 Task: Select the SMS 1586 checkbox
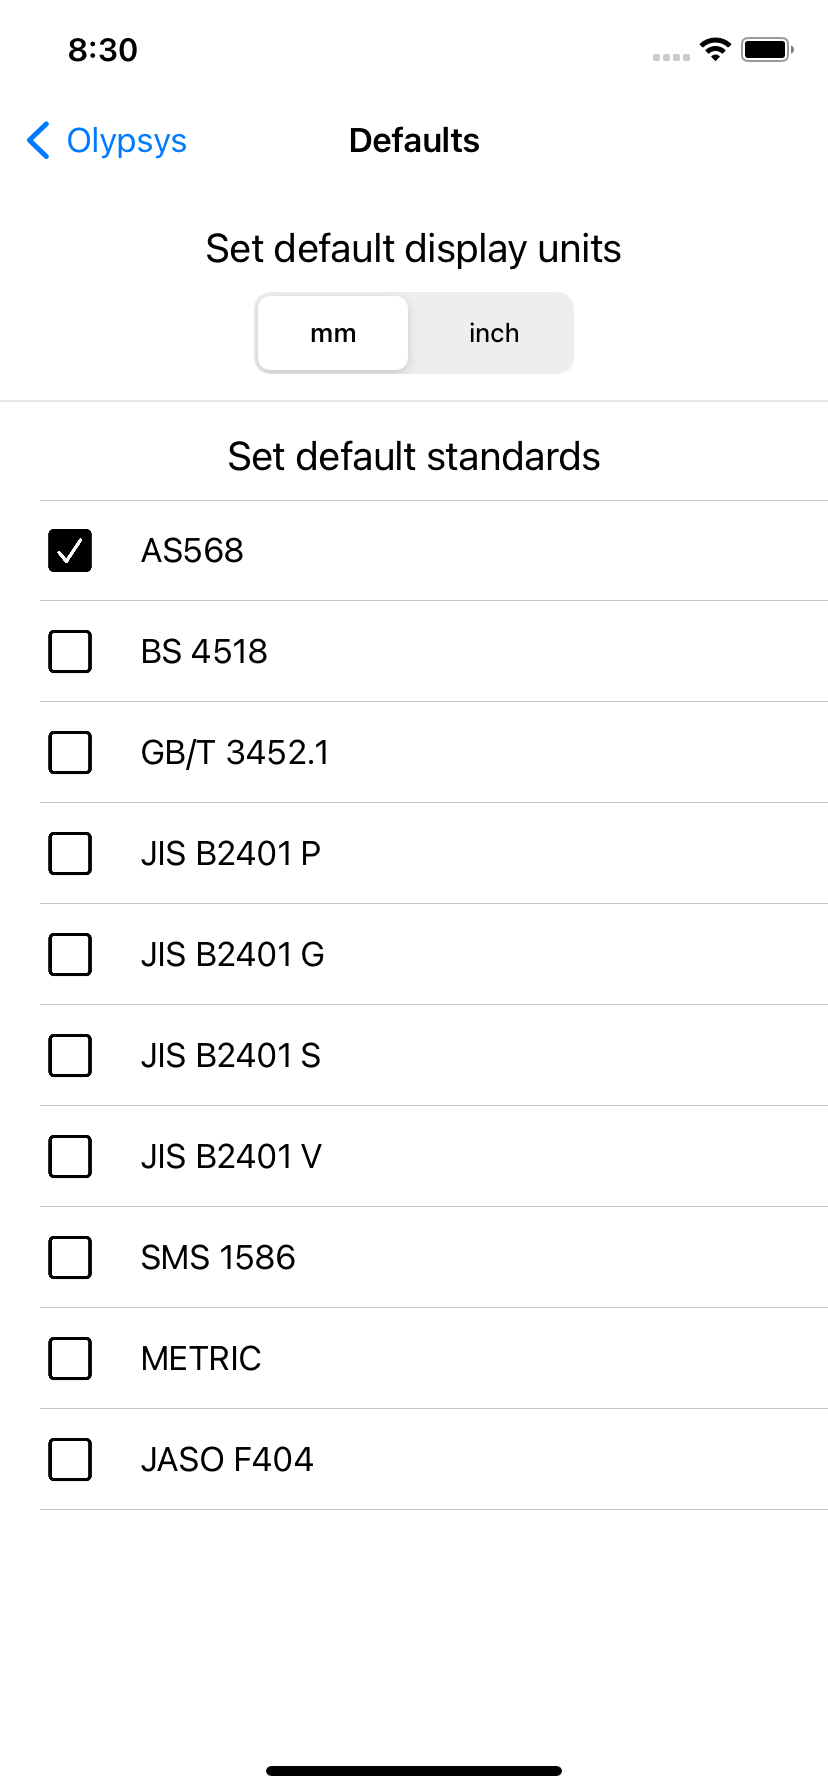[x=69, y=1257]
